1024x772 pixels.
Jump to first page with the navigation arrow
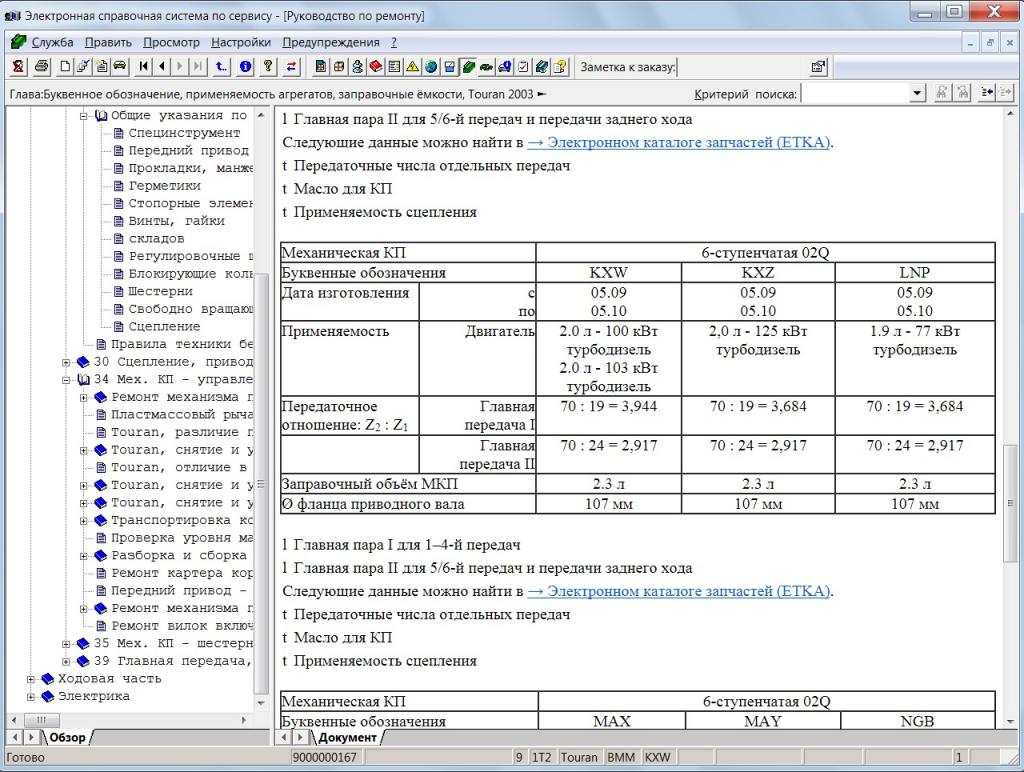pyautogui.click(x=144, y=67)
